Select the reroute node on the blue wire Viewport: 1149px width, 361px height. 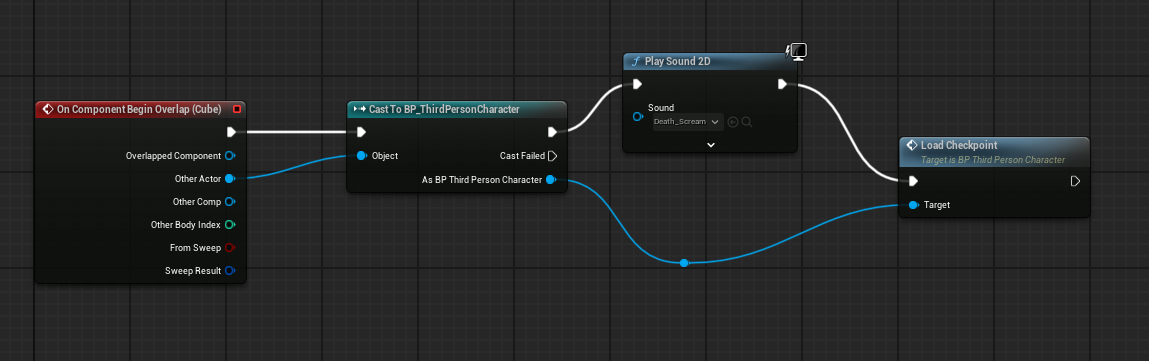684,263
